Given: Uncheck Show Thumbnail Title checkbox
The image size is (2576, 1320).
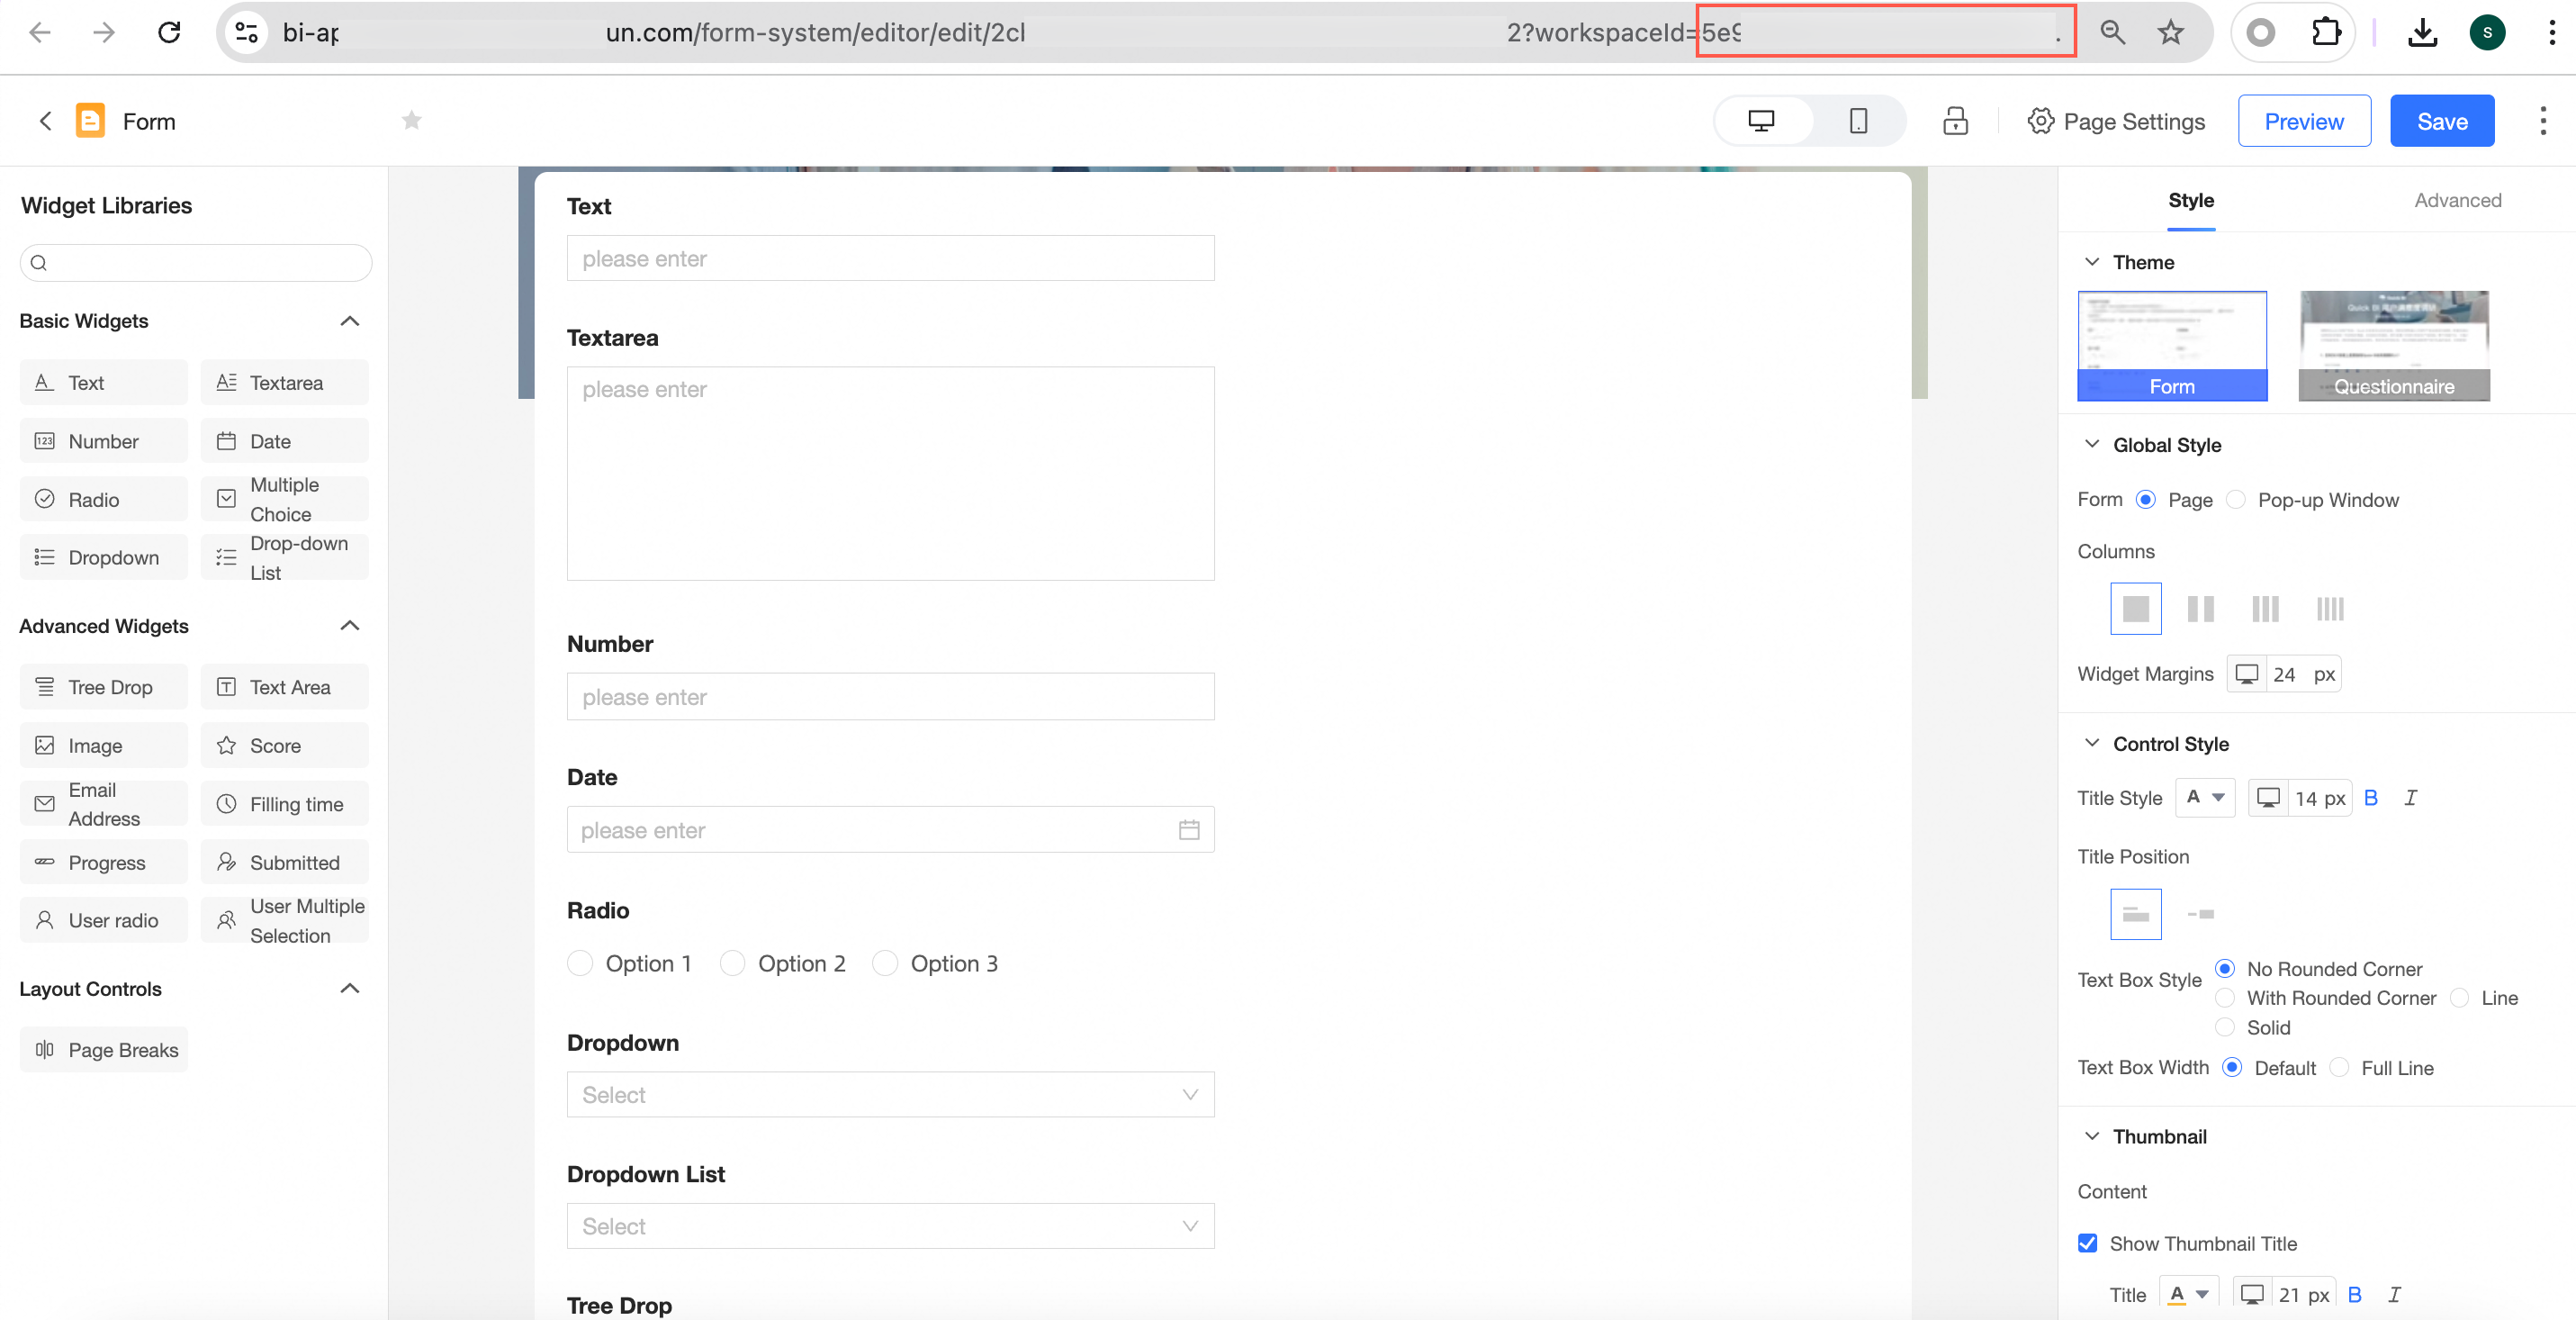Looking at the screenshot, I should point(2087,1243).
